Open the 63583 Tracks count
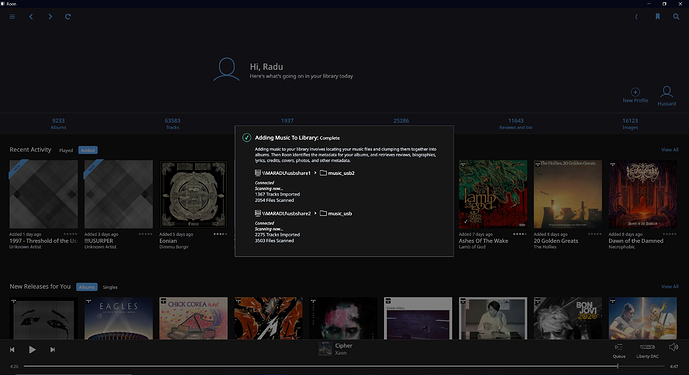Screen dimensions: 689x375 point(172,124)
